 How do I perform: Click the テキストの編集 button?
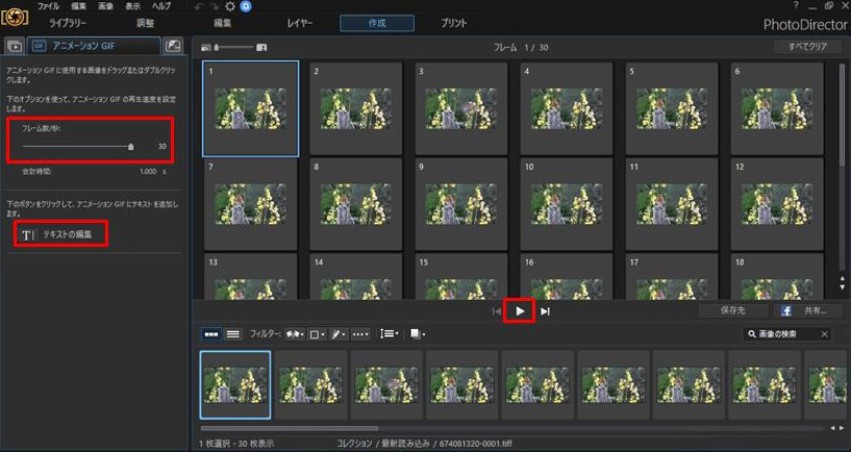[x=60, y=234]
